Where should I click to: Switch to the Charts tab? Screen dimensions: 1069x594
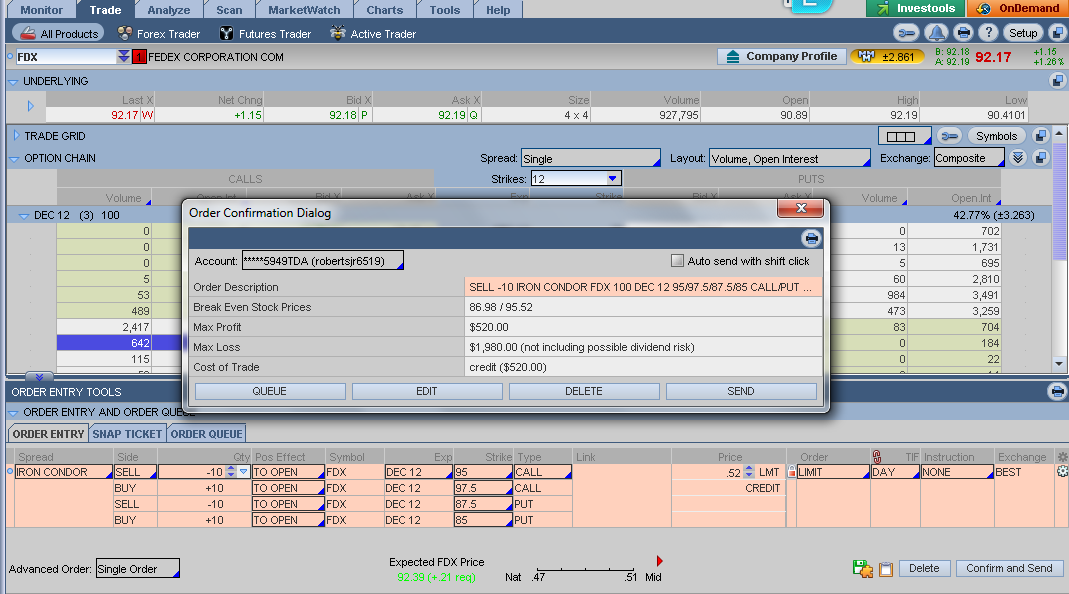click(x=384, y=10)
